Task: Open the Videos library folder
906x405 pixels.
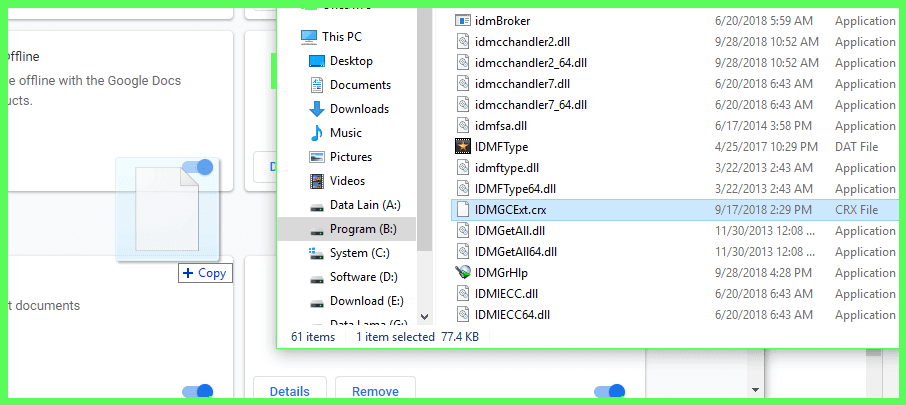Action: coord(347,181)
